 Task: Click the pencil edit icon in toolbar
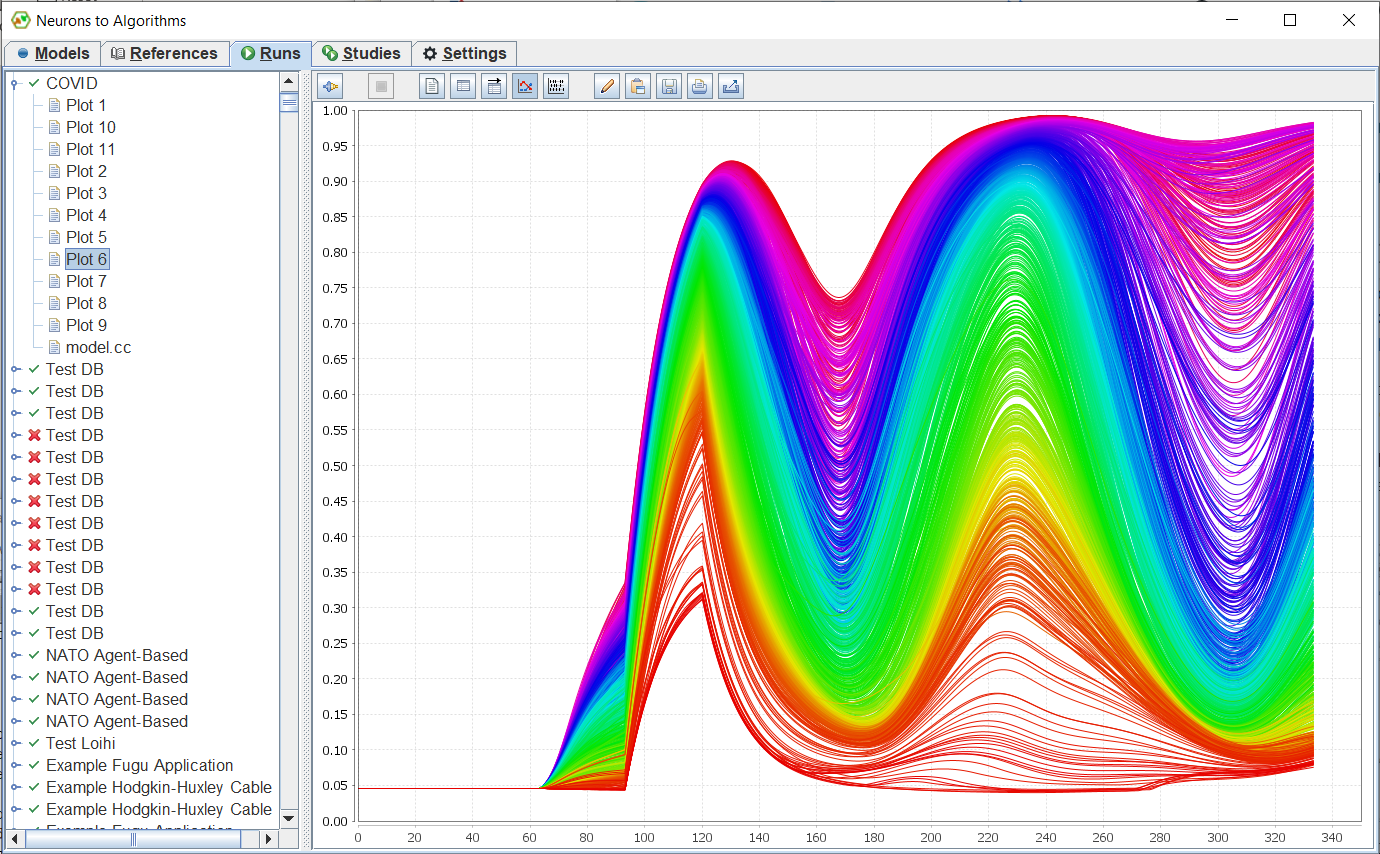(x=606, y=86)
